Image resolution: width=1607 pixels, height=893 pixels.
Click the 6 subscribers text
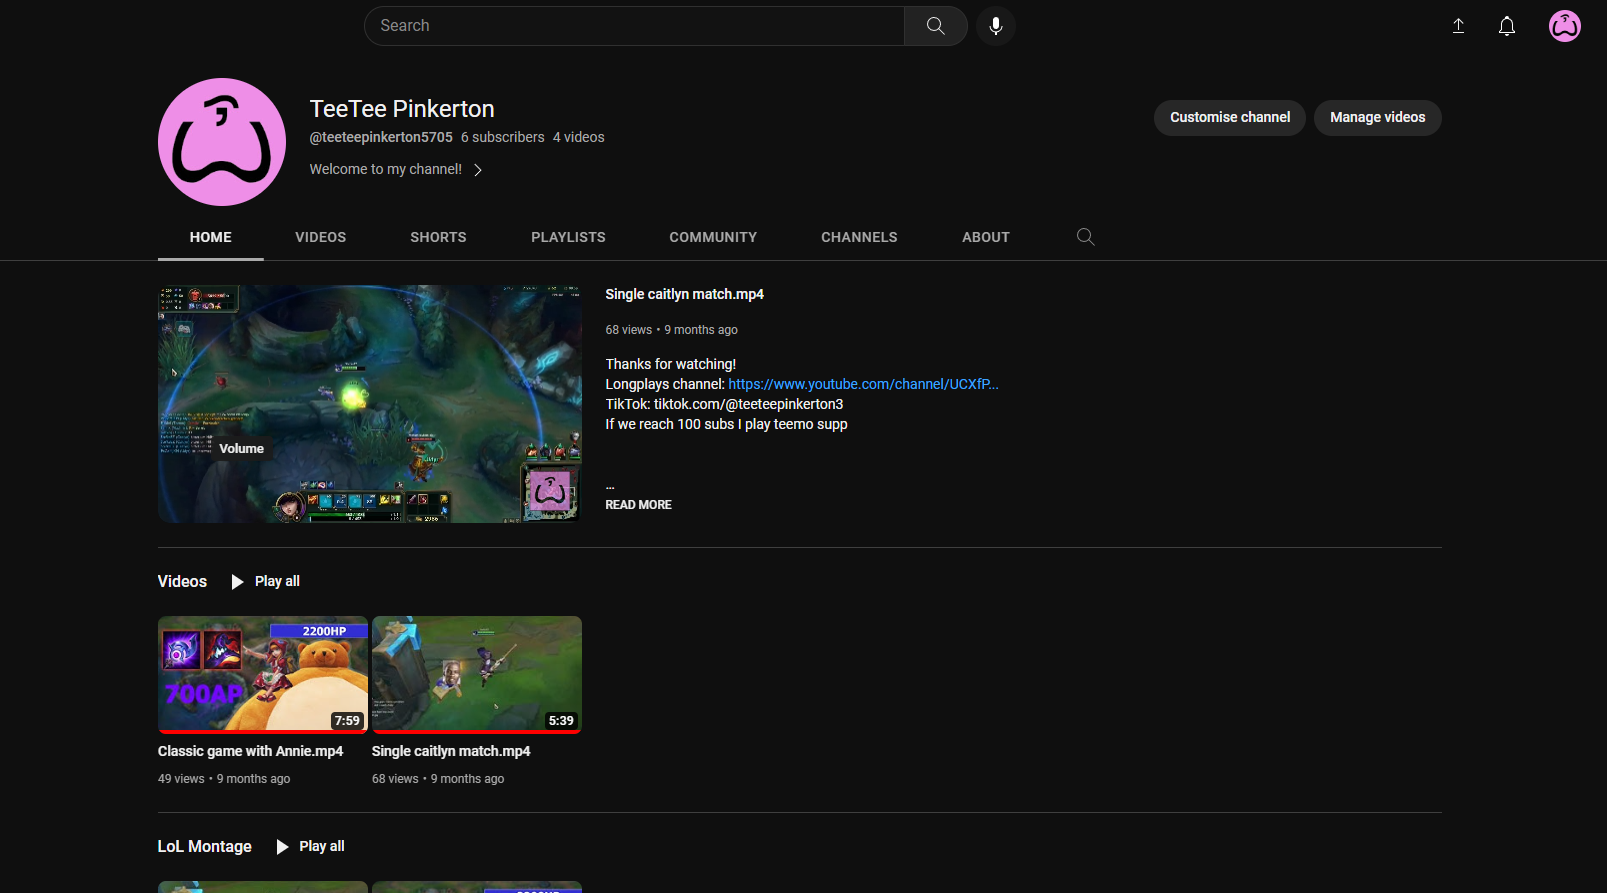[x=503, y=138]
